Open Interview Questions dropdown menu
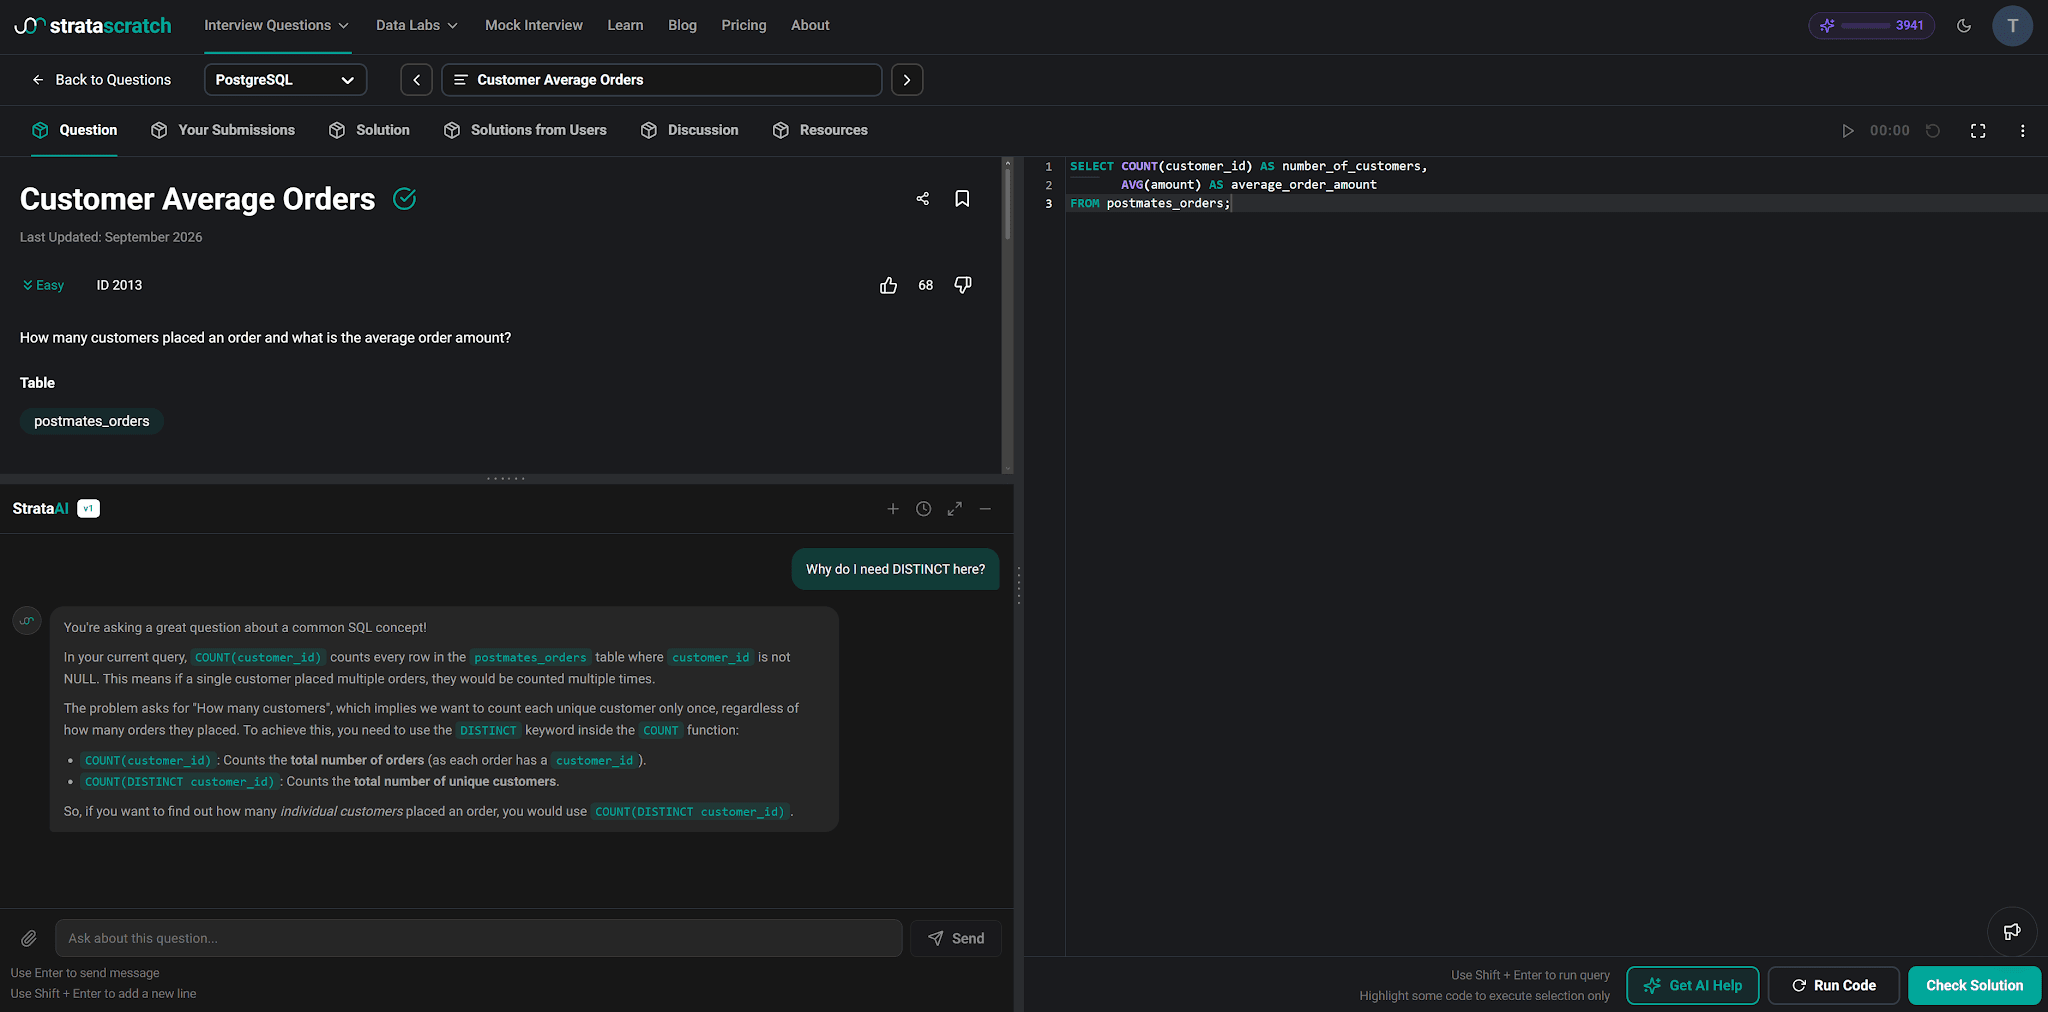The height and width of the screenshot is (1012, 2048). [x=277, y=25]
